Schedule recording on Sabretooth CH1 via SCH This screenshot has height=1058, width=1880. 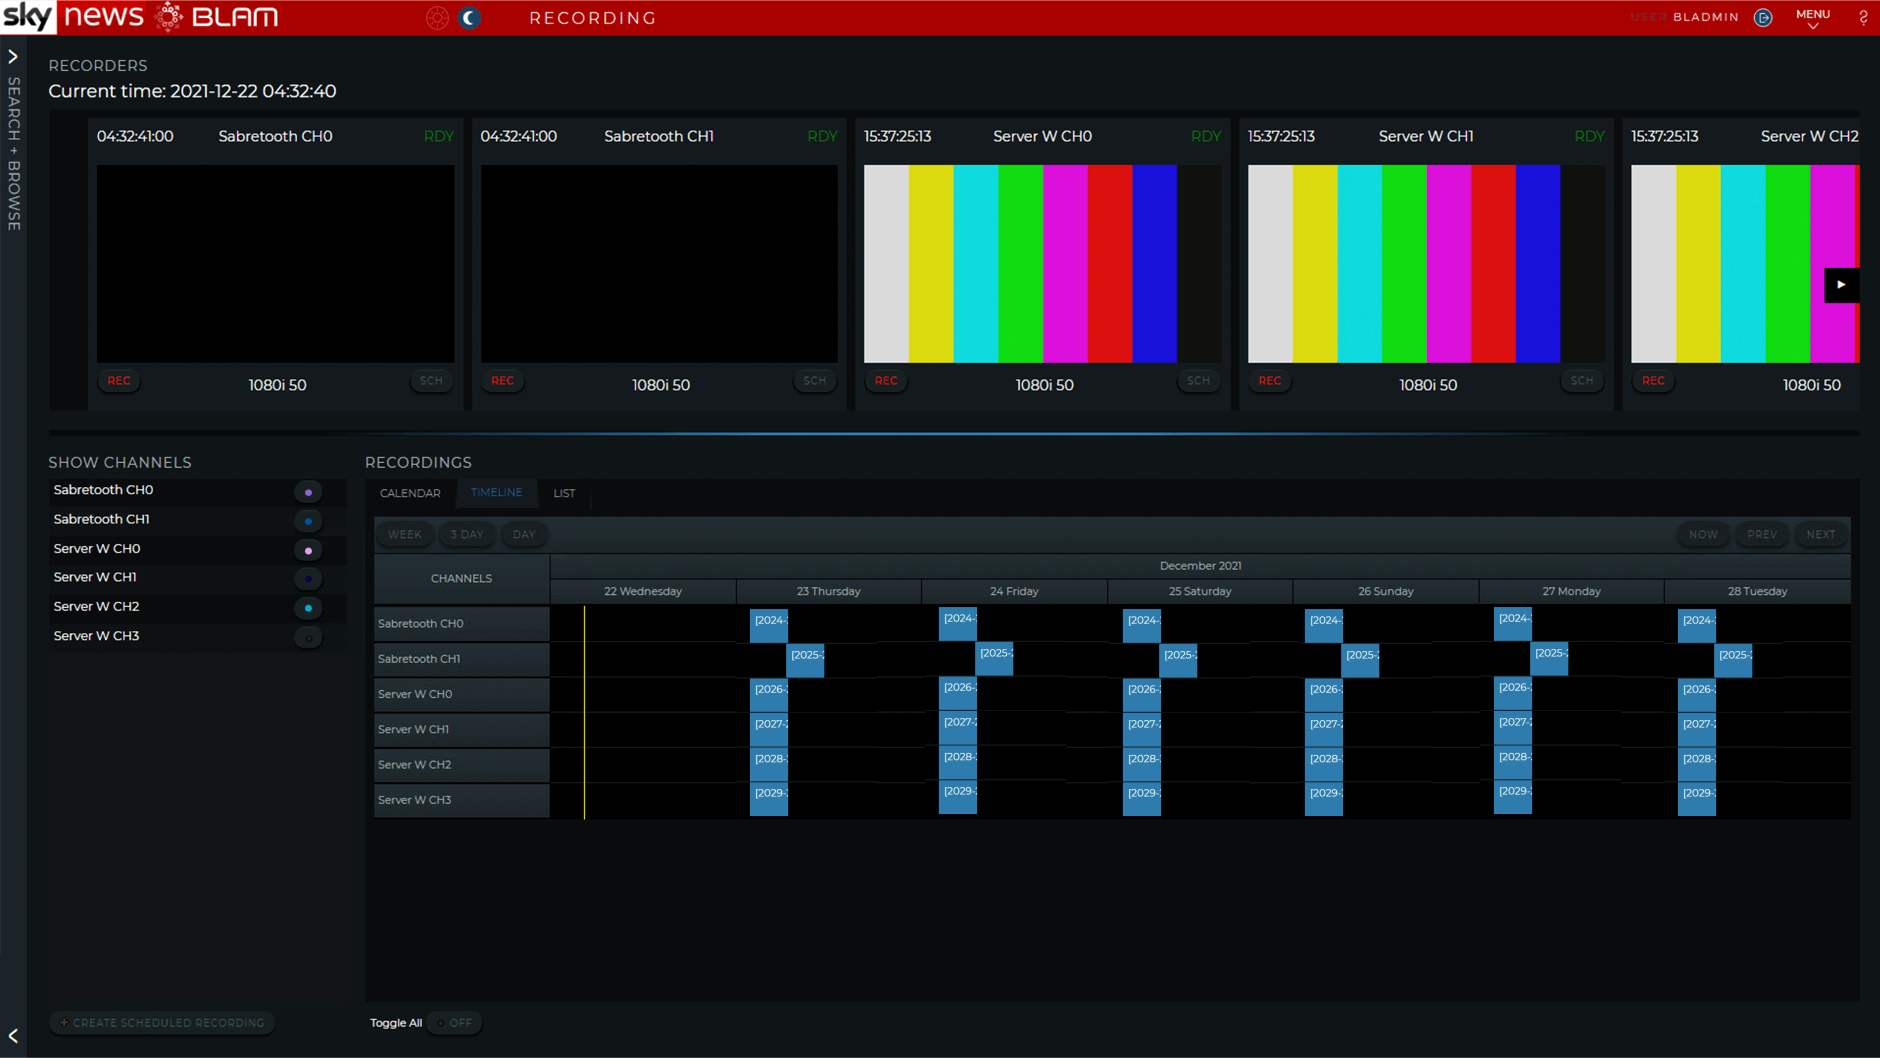tap(815, 381)
